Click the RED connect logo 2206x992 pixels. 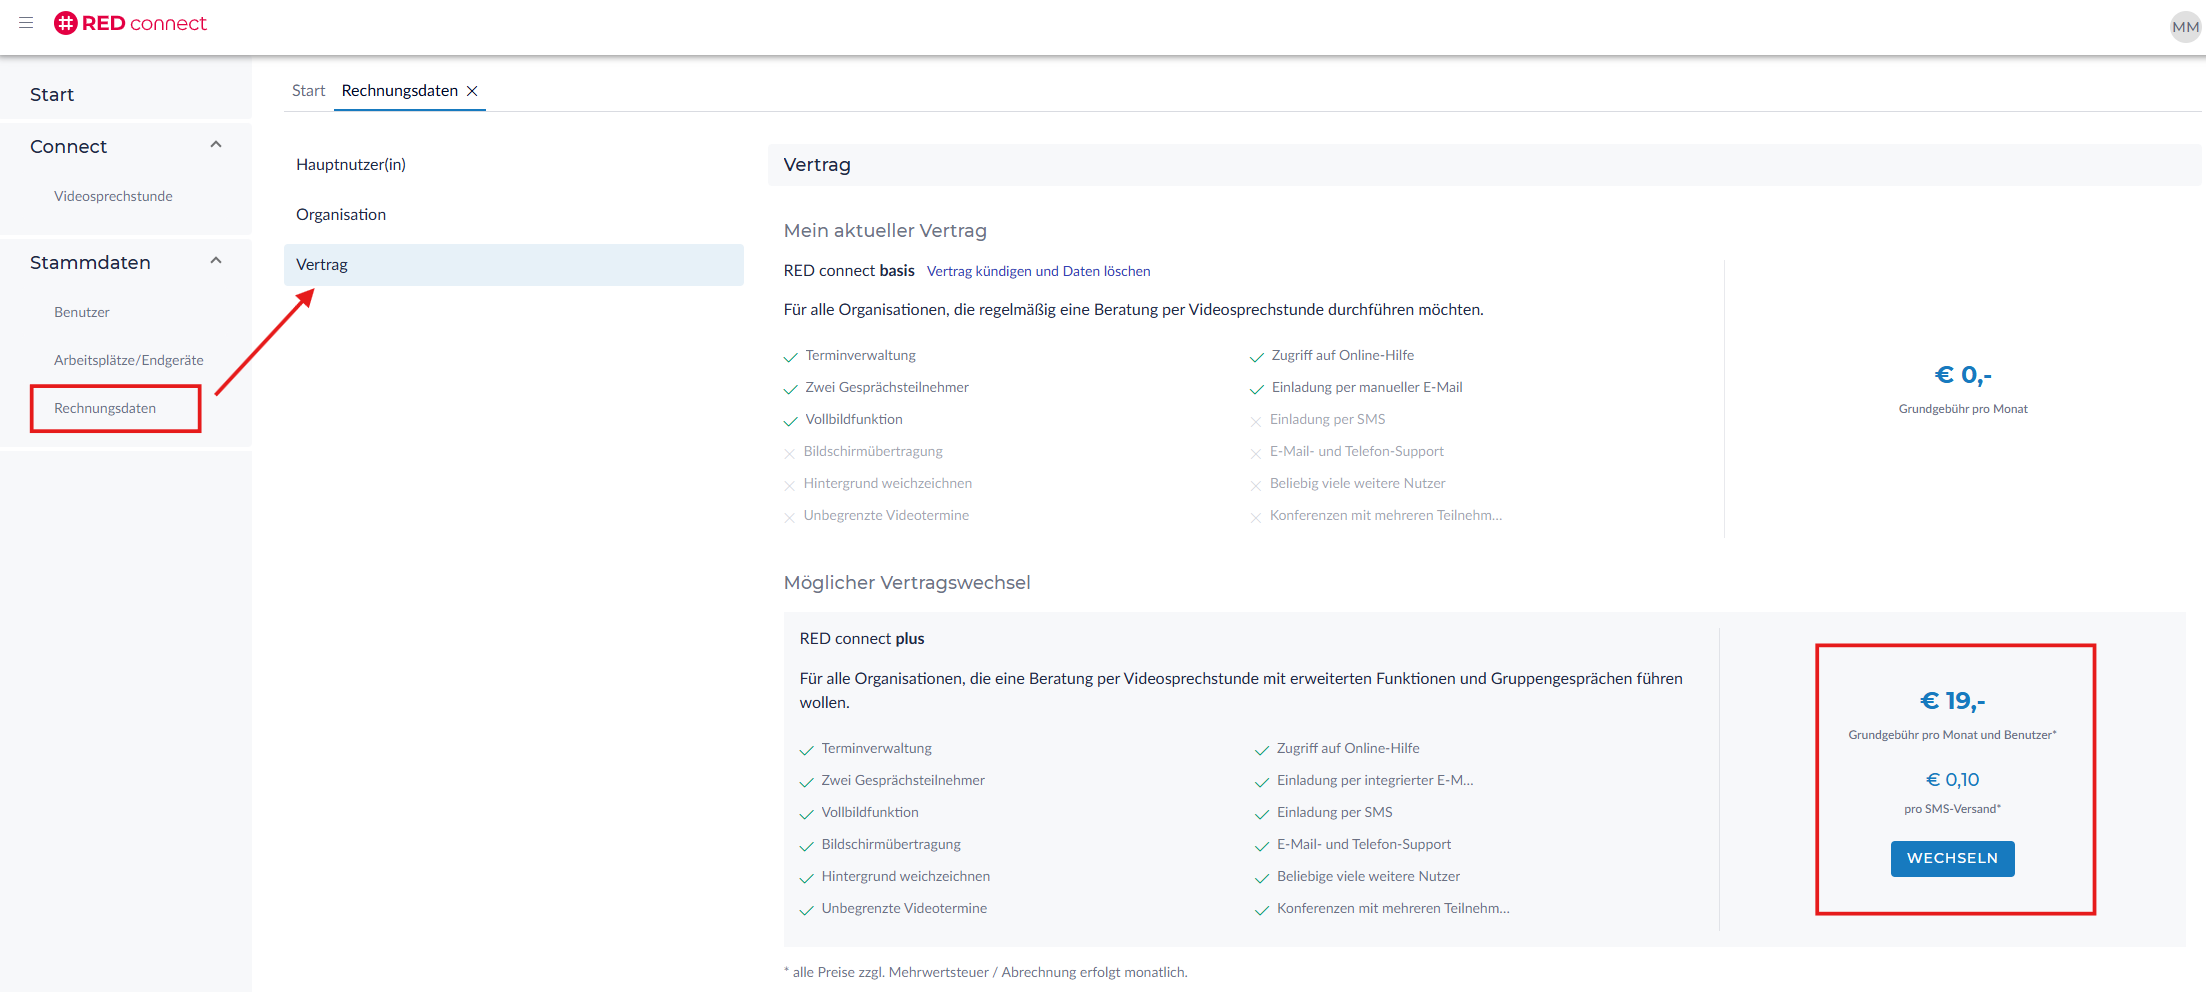click(x=131, y=23)
